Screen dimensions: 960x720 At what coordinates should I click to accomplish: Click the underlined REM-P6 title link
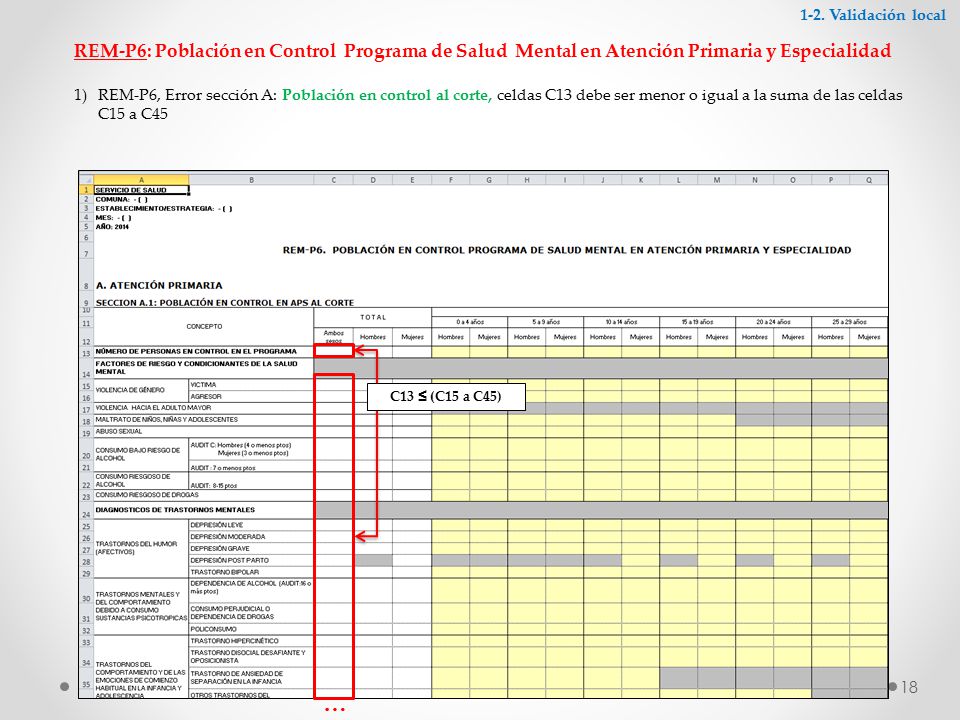[x=110, y=50]
